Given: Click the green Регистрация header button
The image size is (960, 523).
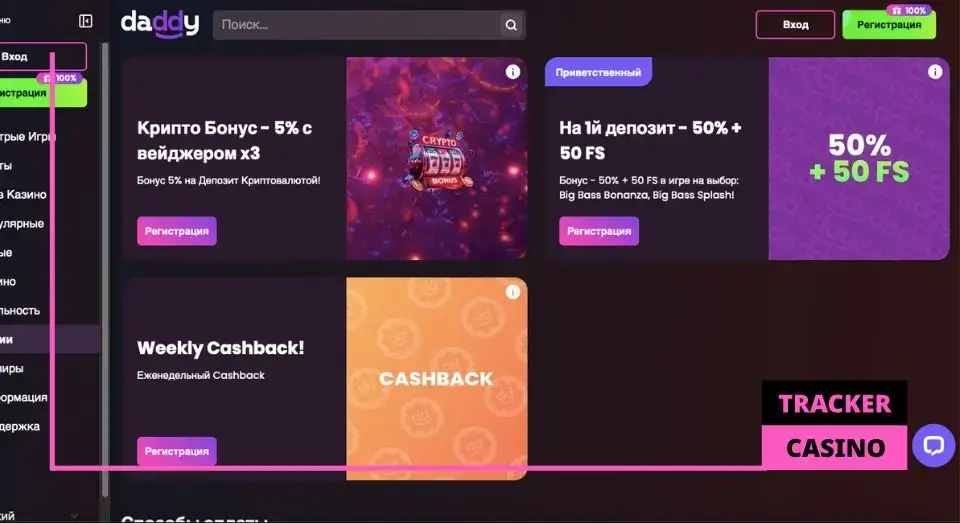Looking at the screenshot, I should tap(889, 25).
